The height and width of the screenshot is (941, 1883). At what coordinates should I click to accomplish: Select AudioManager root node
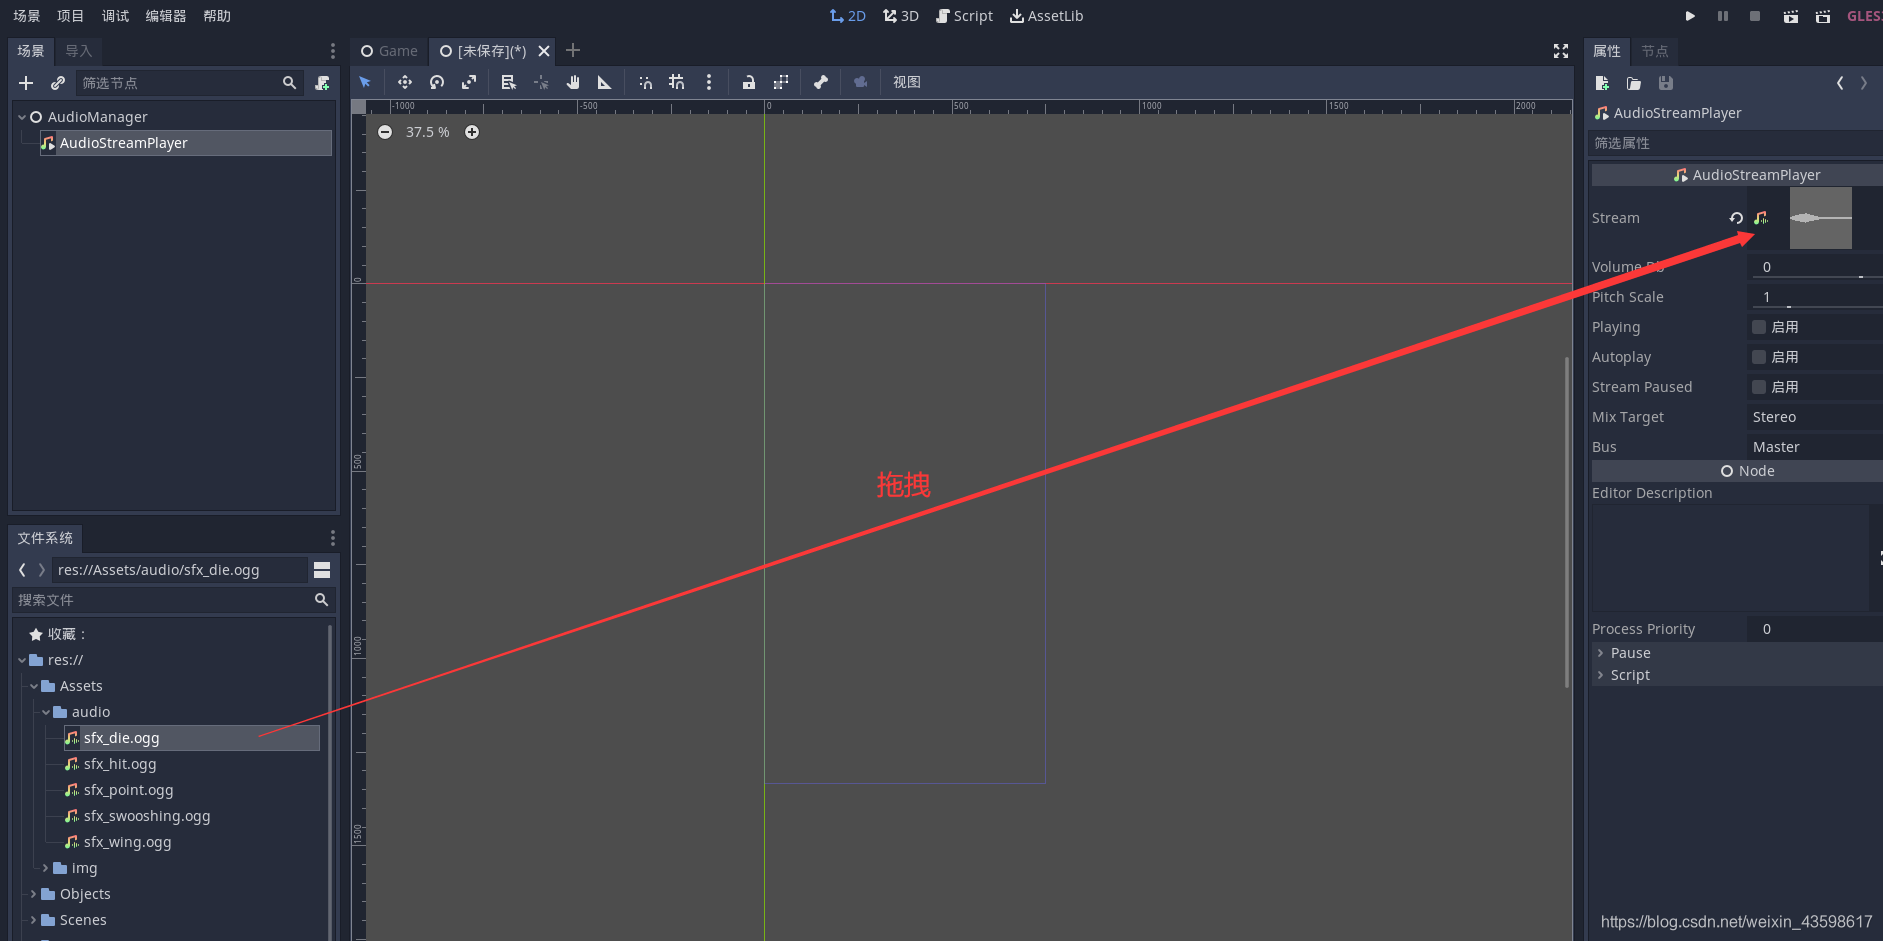[x=97, y=117]
